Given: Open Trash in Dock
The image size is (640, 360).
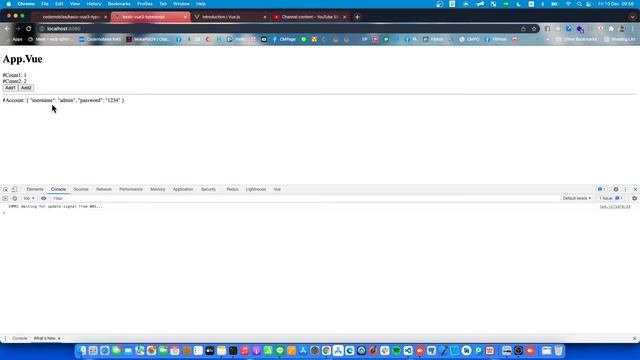Looking at the screenshot, I should tap(558, 350).
